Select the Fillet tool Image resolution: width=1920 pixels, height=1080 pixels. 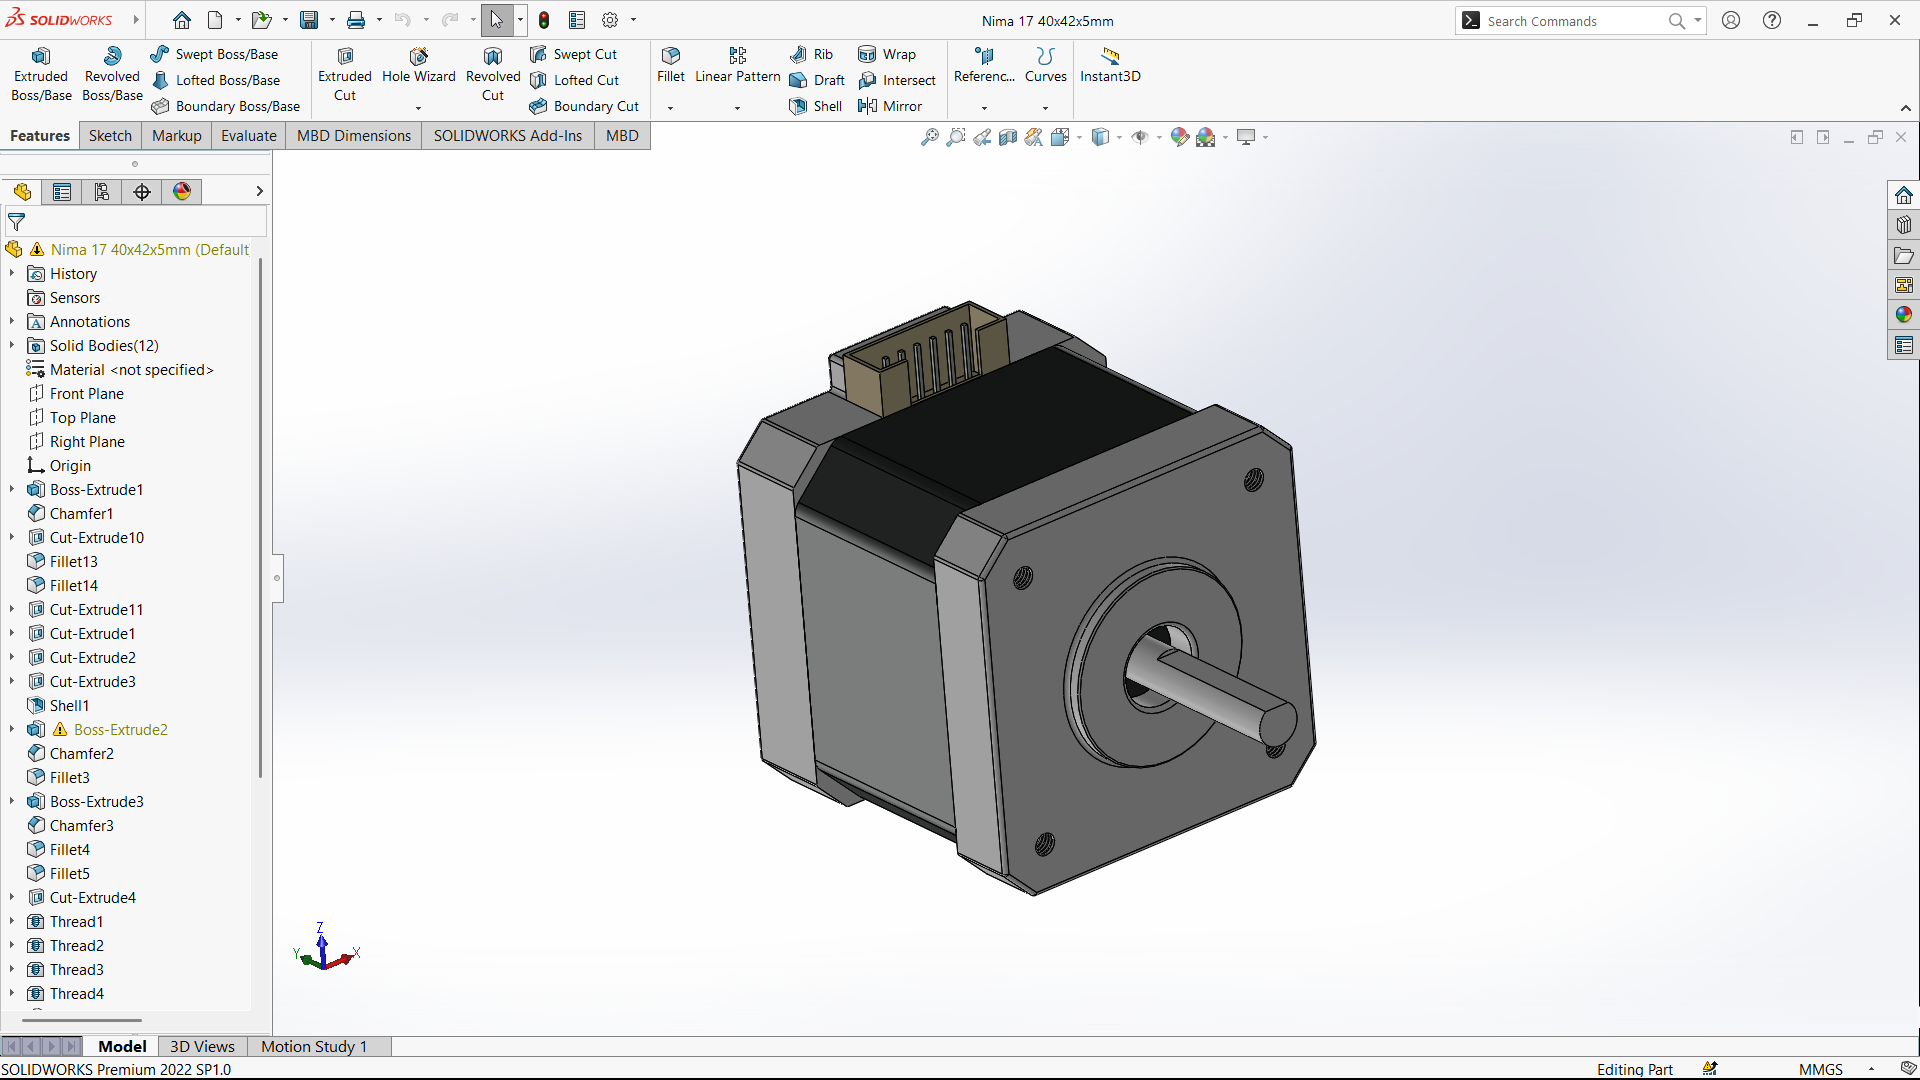pos(671,66)
